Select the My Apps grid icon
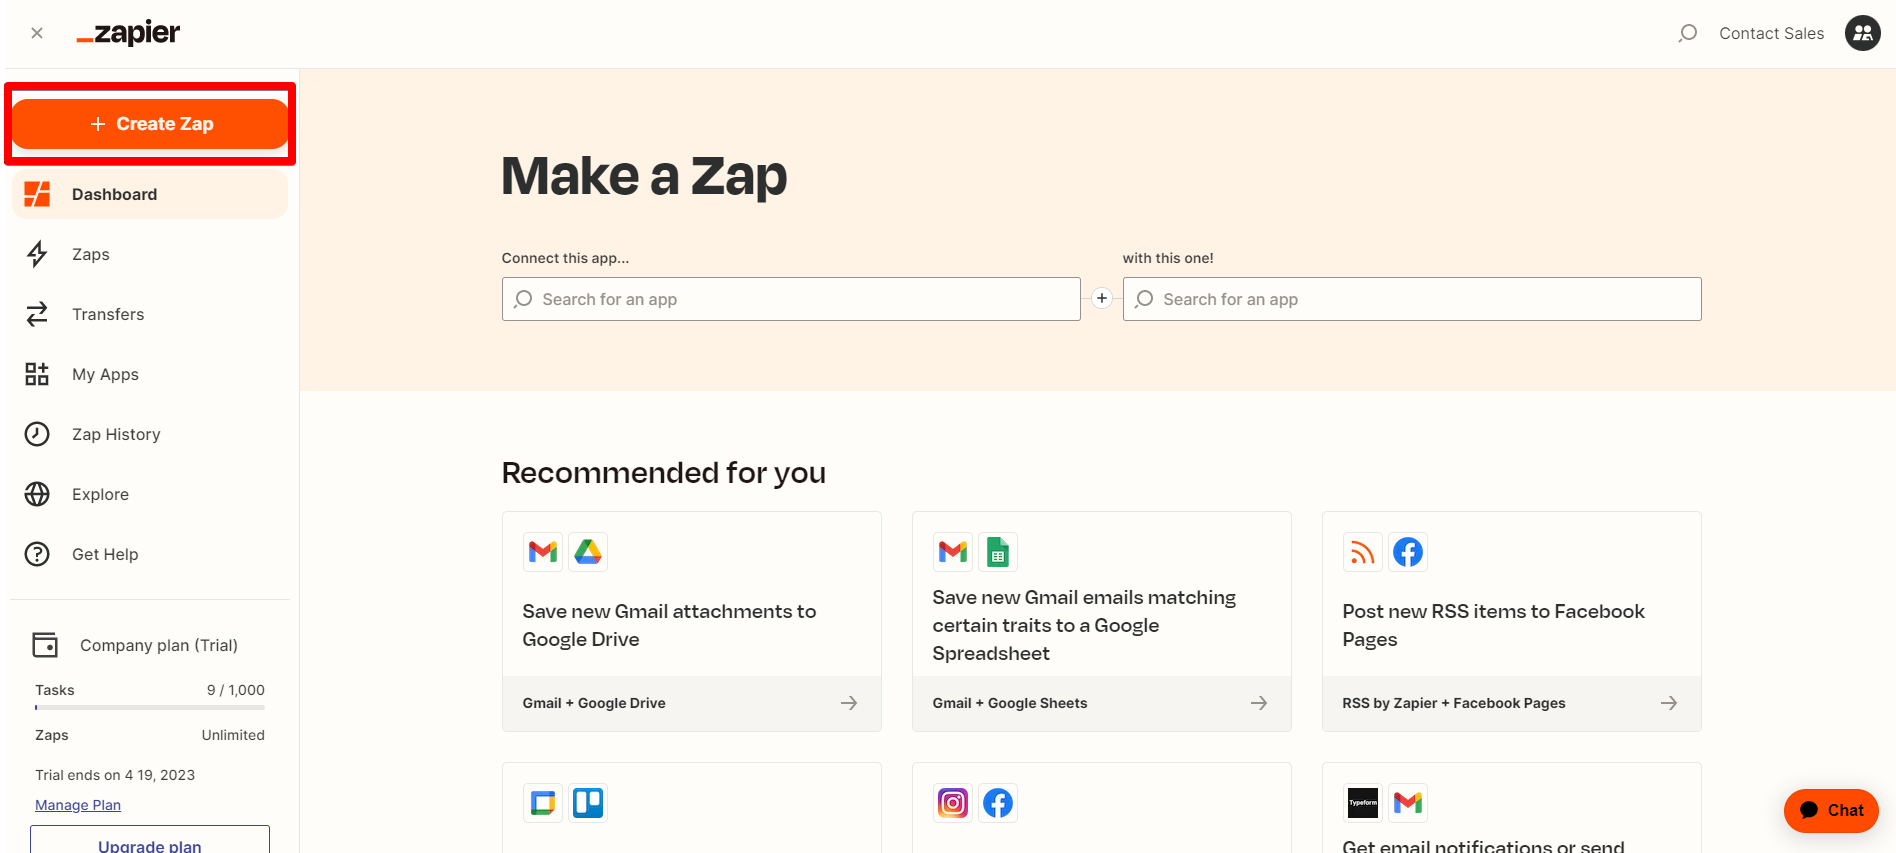 tap(37, 374)
